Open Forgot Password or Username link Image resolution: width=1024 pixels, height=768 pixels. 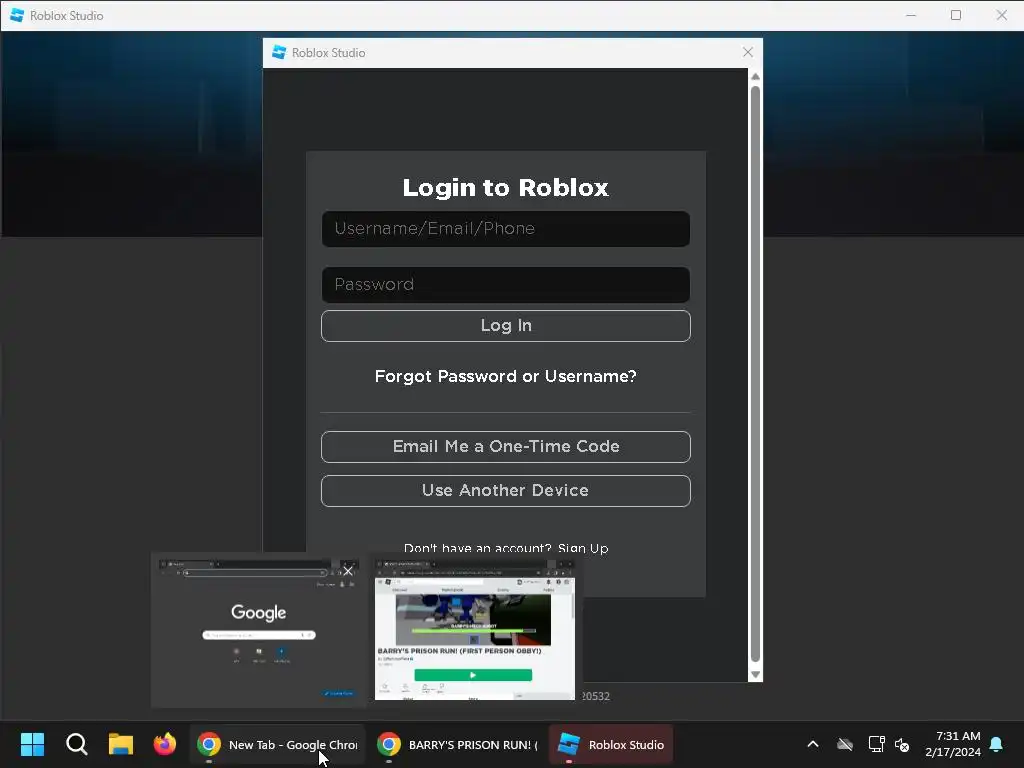pos(505,376)
